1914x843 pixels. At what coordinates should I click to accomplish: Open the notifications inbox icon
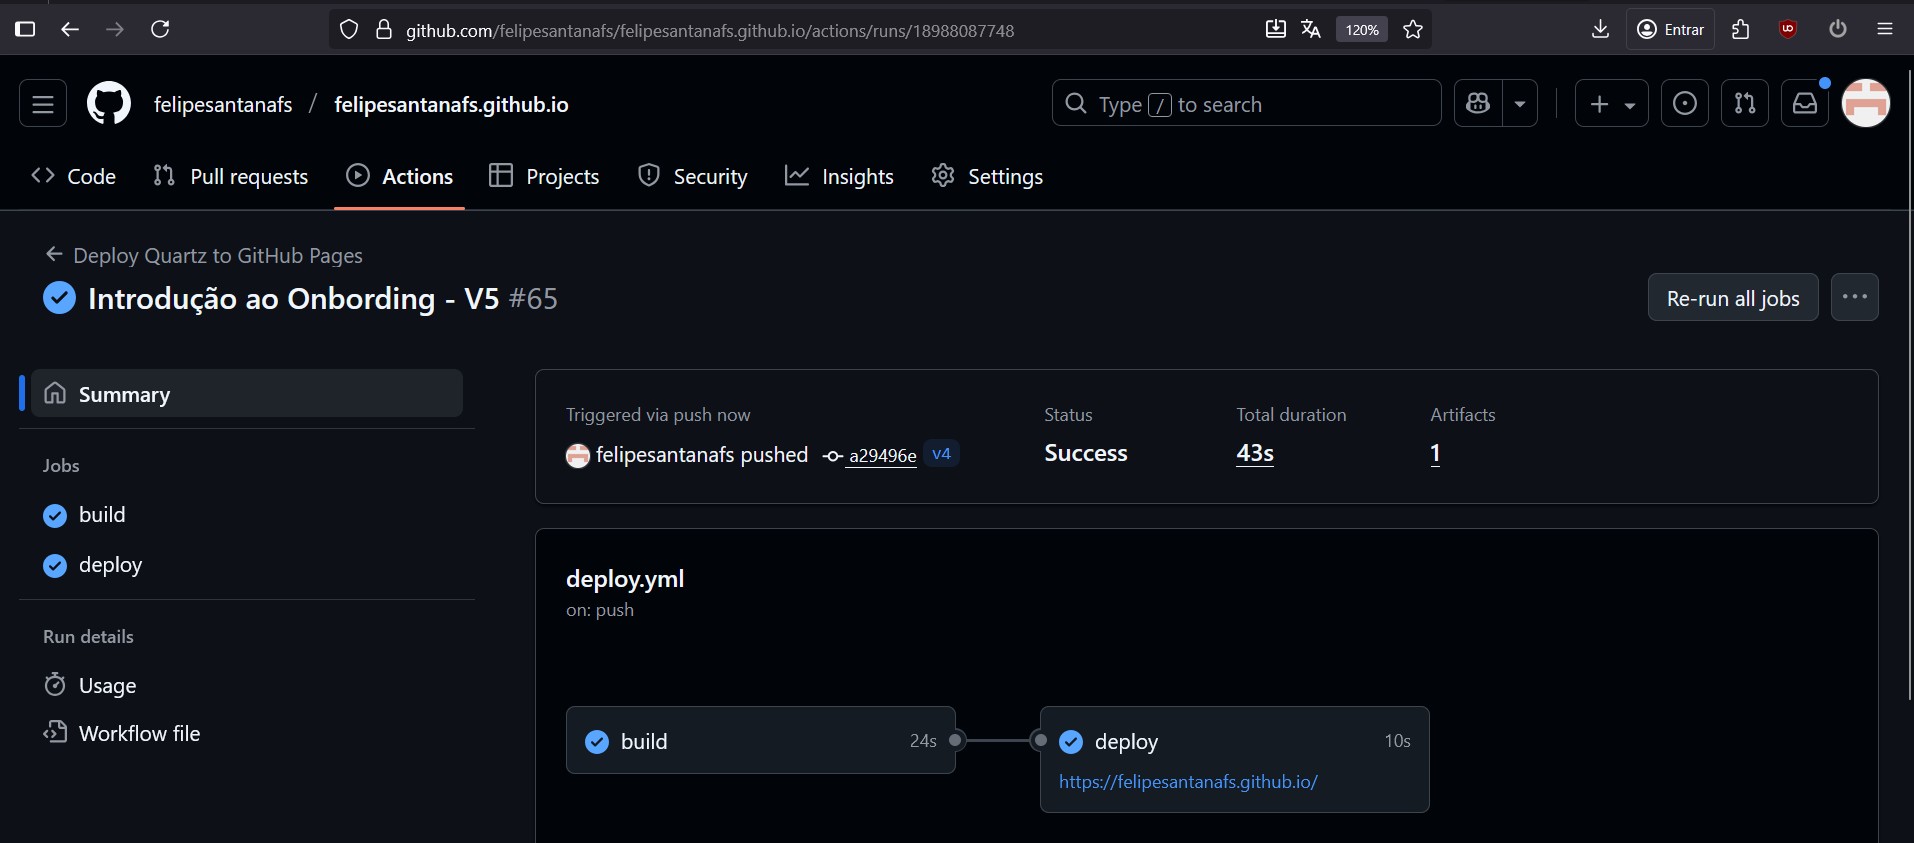tap(1805, 104)
